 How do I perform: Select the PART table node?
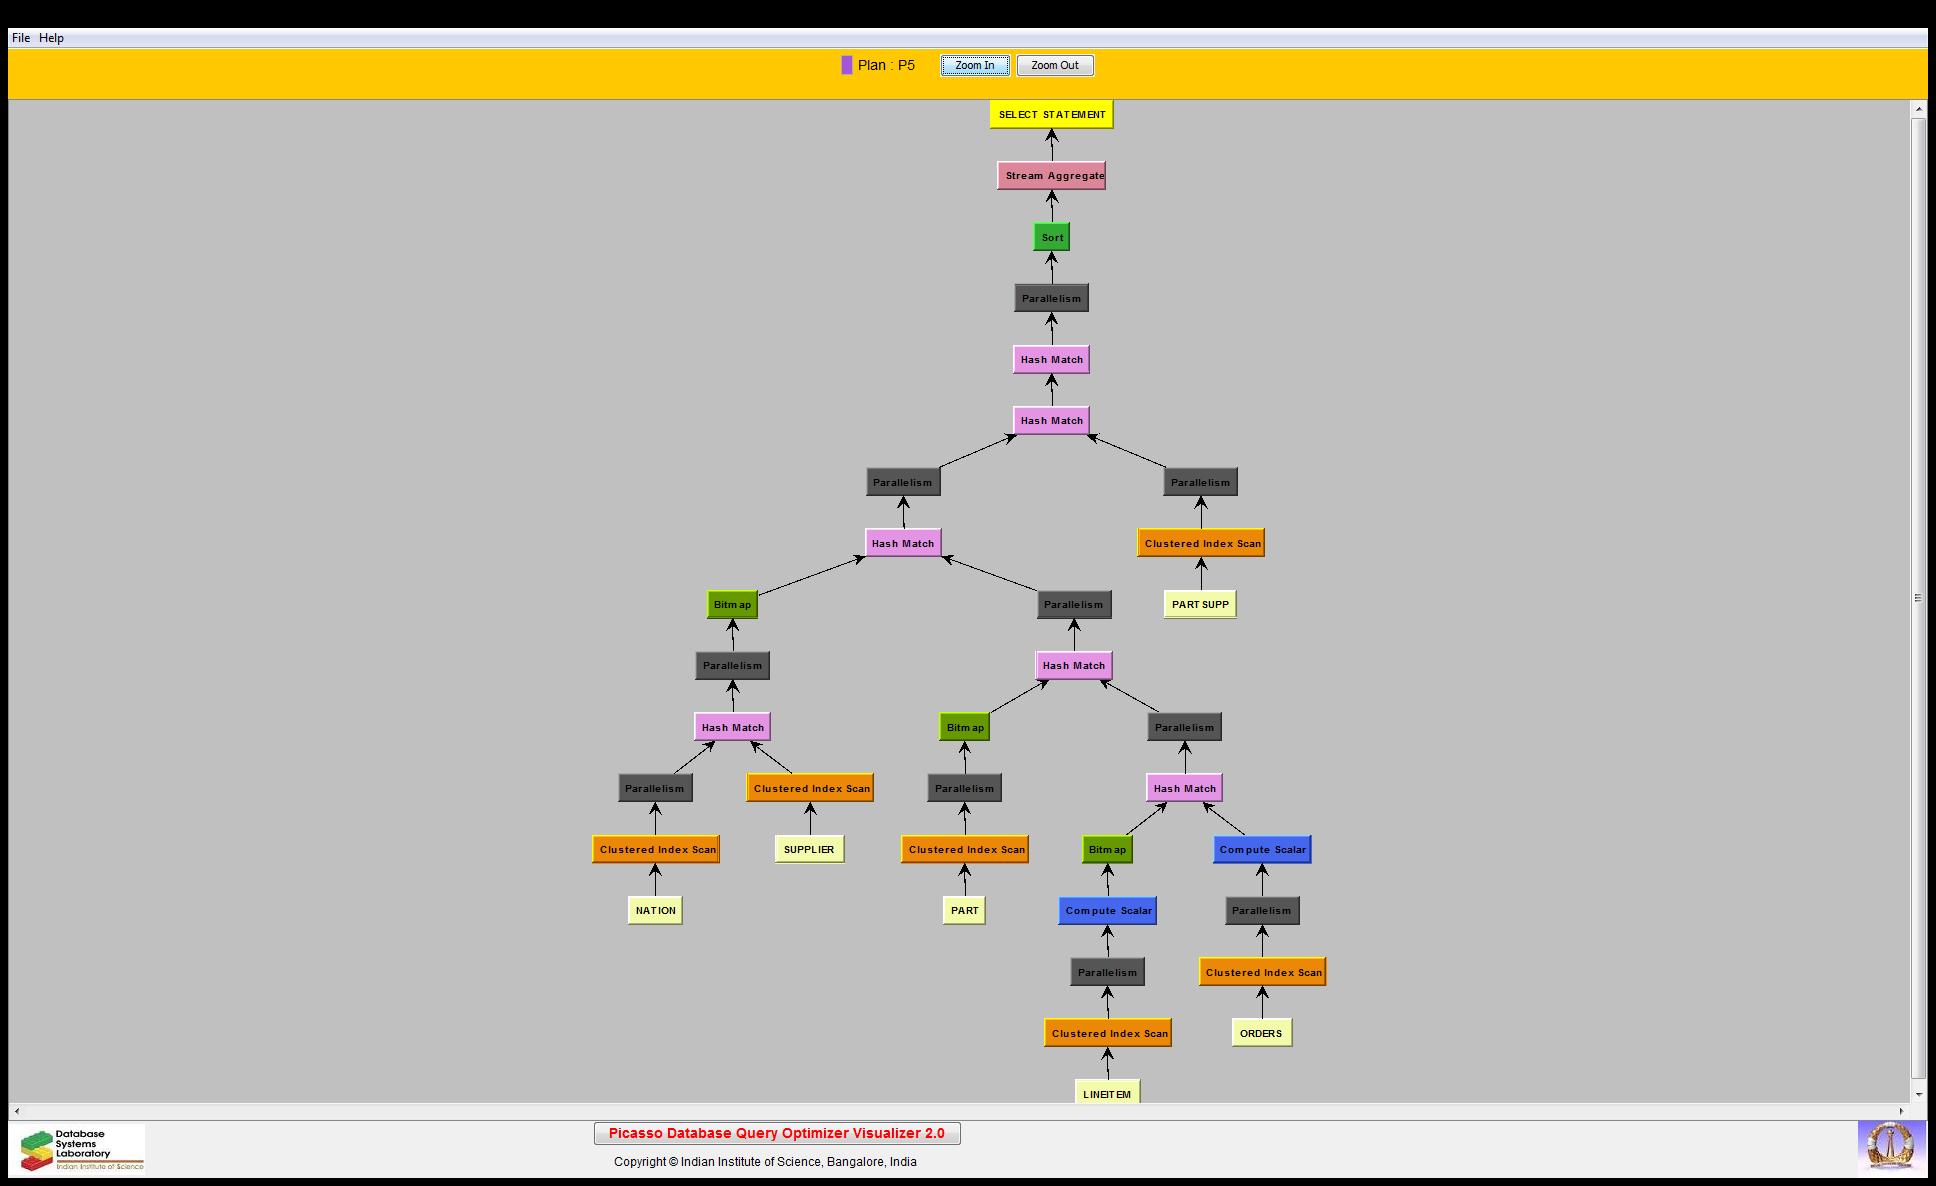click(x=964, y=910)
